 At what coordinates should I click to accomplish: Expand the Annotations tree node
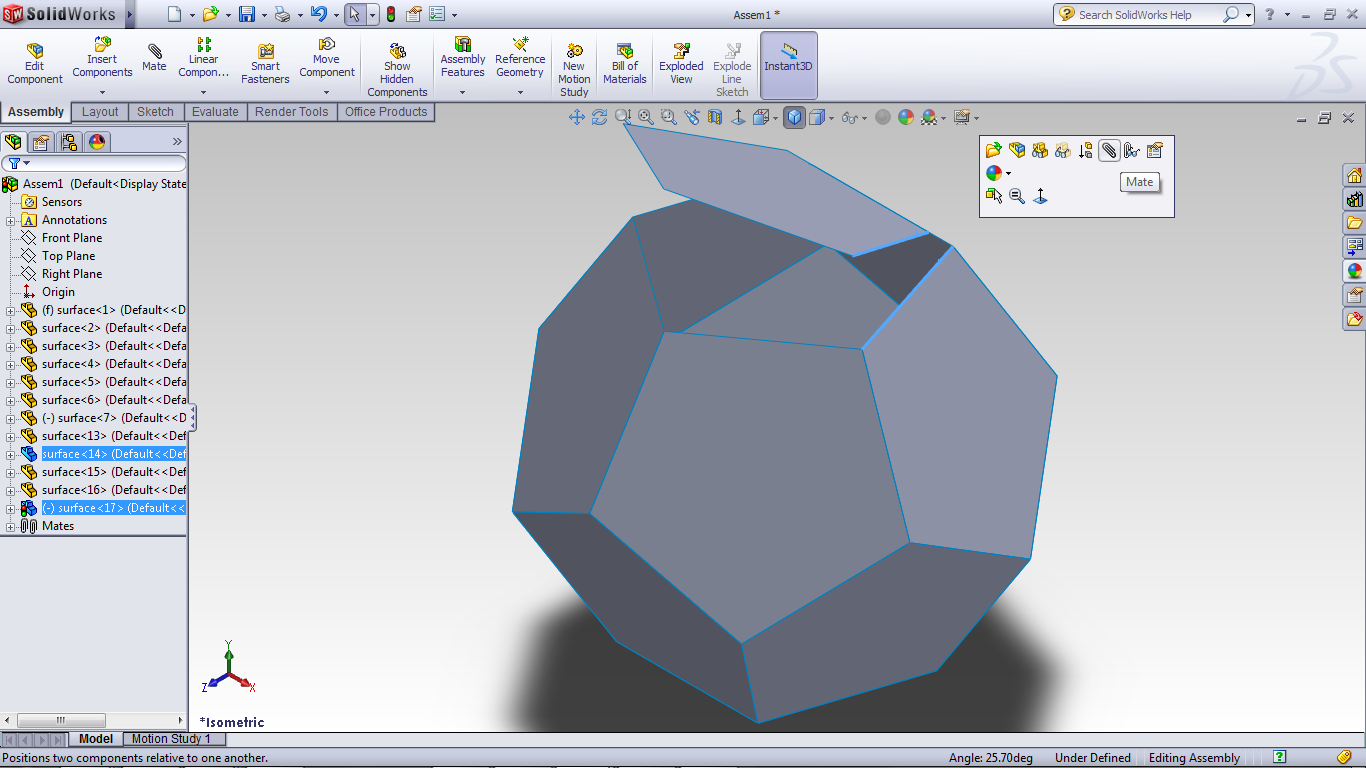point(11,220)
